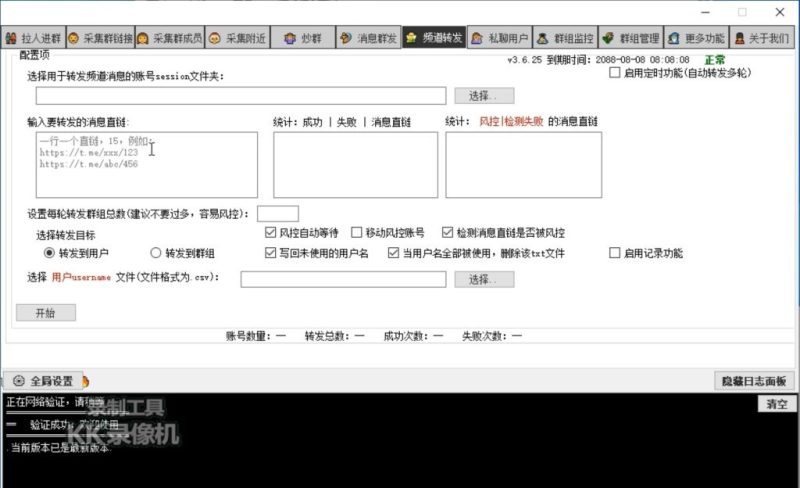Focus the session folder path field

(241, 95)
